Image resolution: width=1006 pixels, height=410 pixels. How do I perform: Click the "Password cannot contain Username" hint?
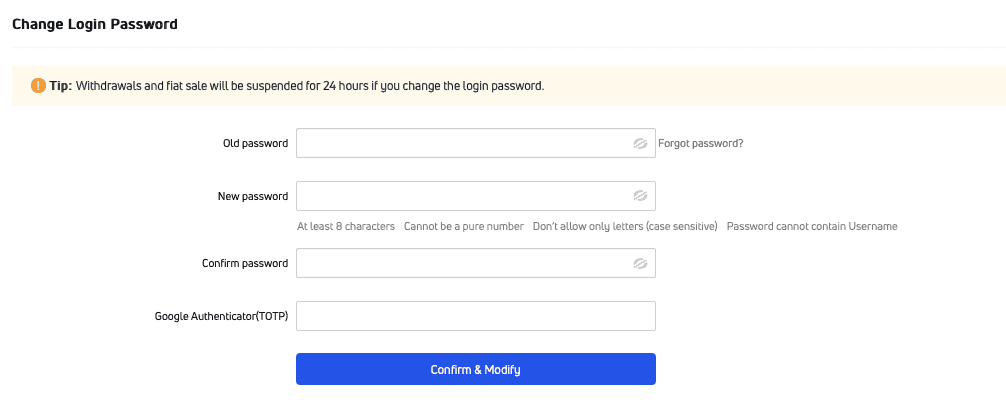point(811,226)
